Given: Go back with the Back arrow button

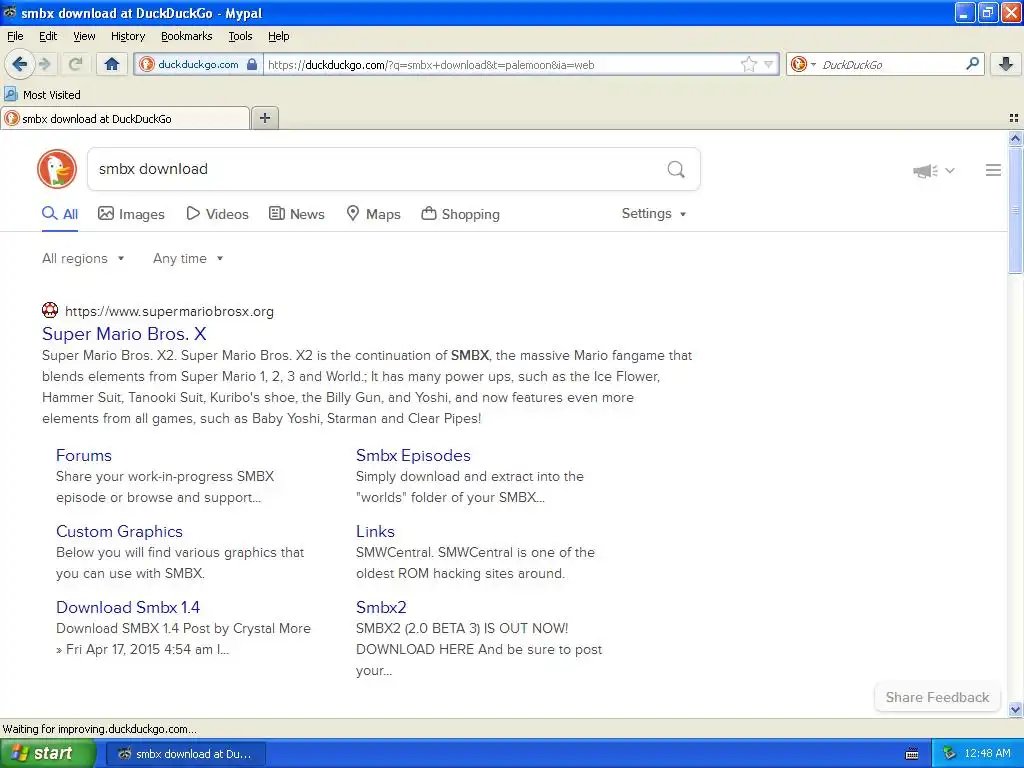Looking at the screenshot, I should 20,64.
